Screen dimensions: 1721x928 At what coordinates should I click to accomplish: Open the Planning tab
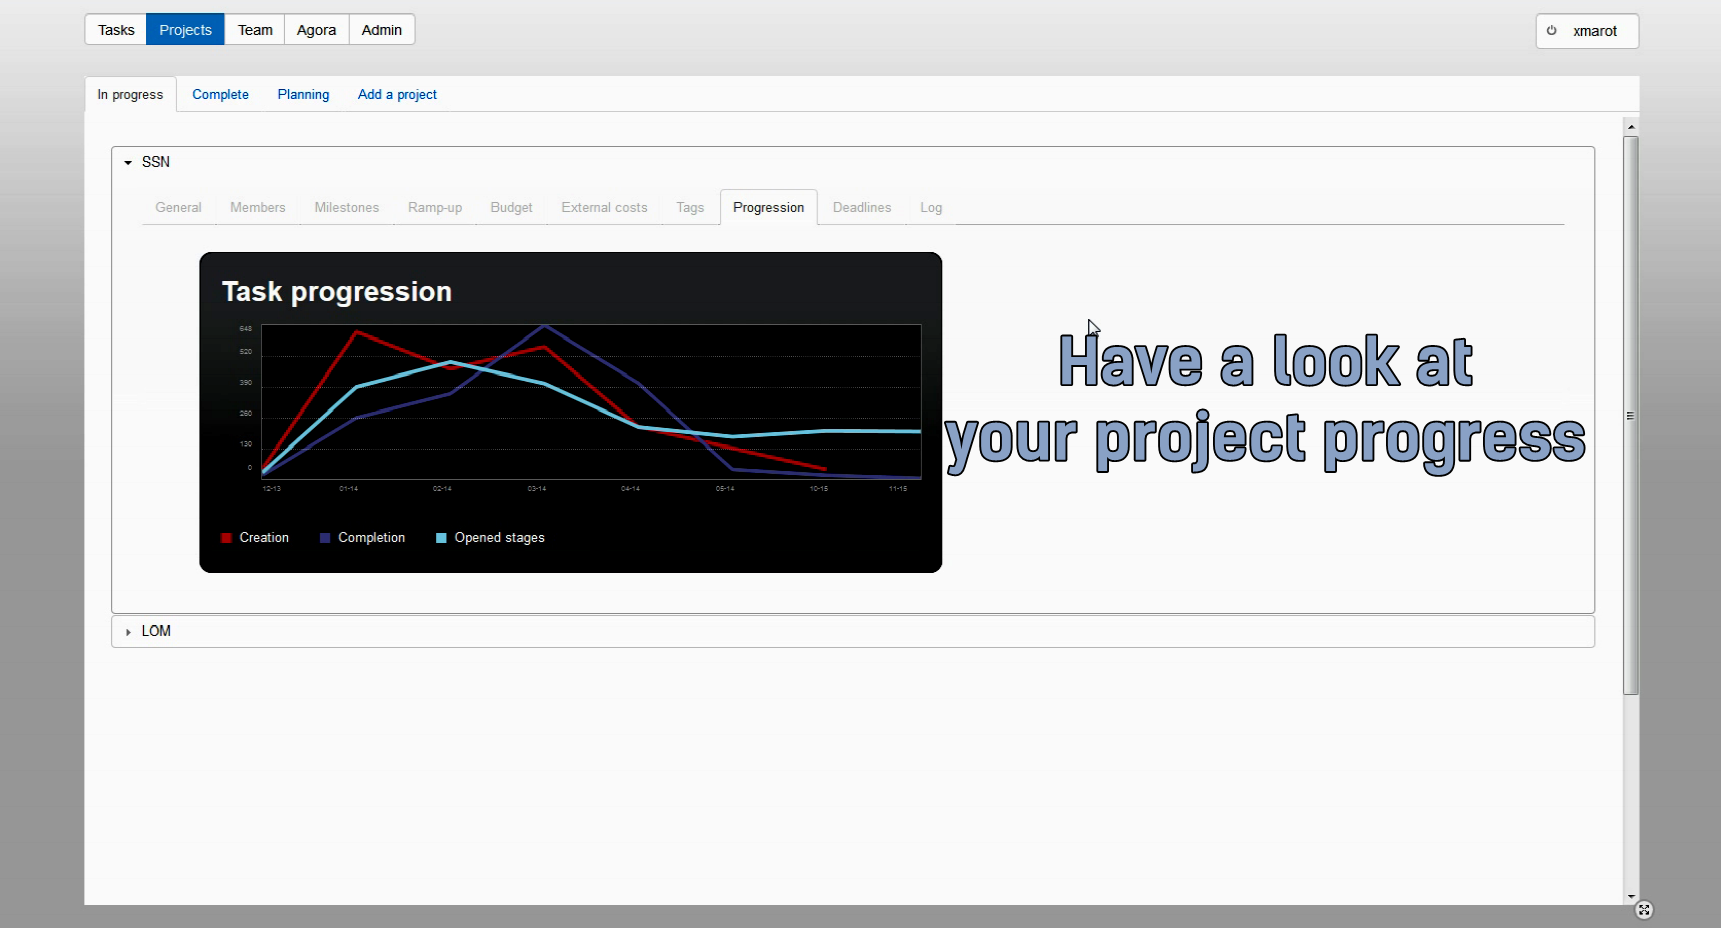click(x=303, y=94)
